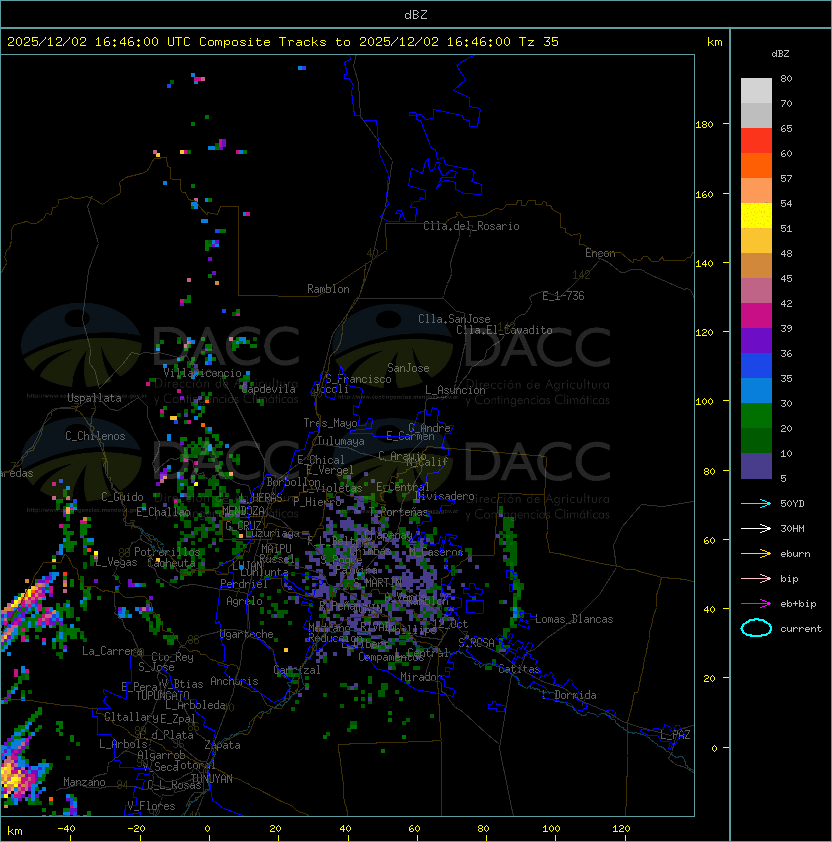Image resolution: width=832 pixels, height=842 pixels.
Task: Click the 'Potrerillos' map label
Action: (167, 552)
